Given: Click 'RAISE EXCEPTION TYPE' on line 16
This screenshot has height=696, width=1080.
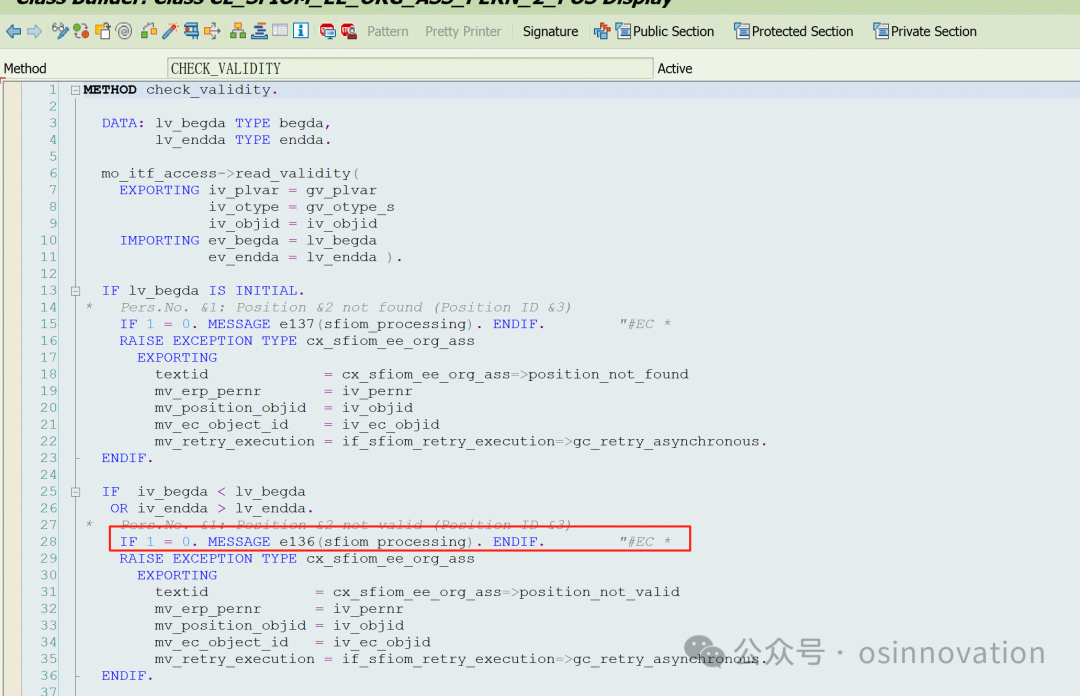Looking at the screenshot, I should [208, 341].
